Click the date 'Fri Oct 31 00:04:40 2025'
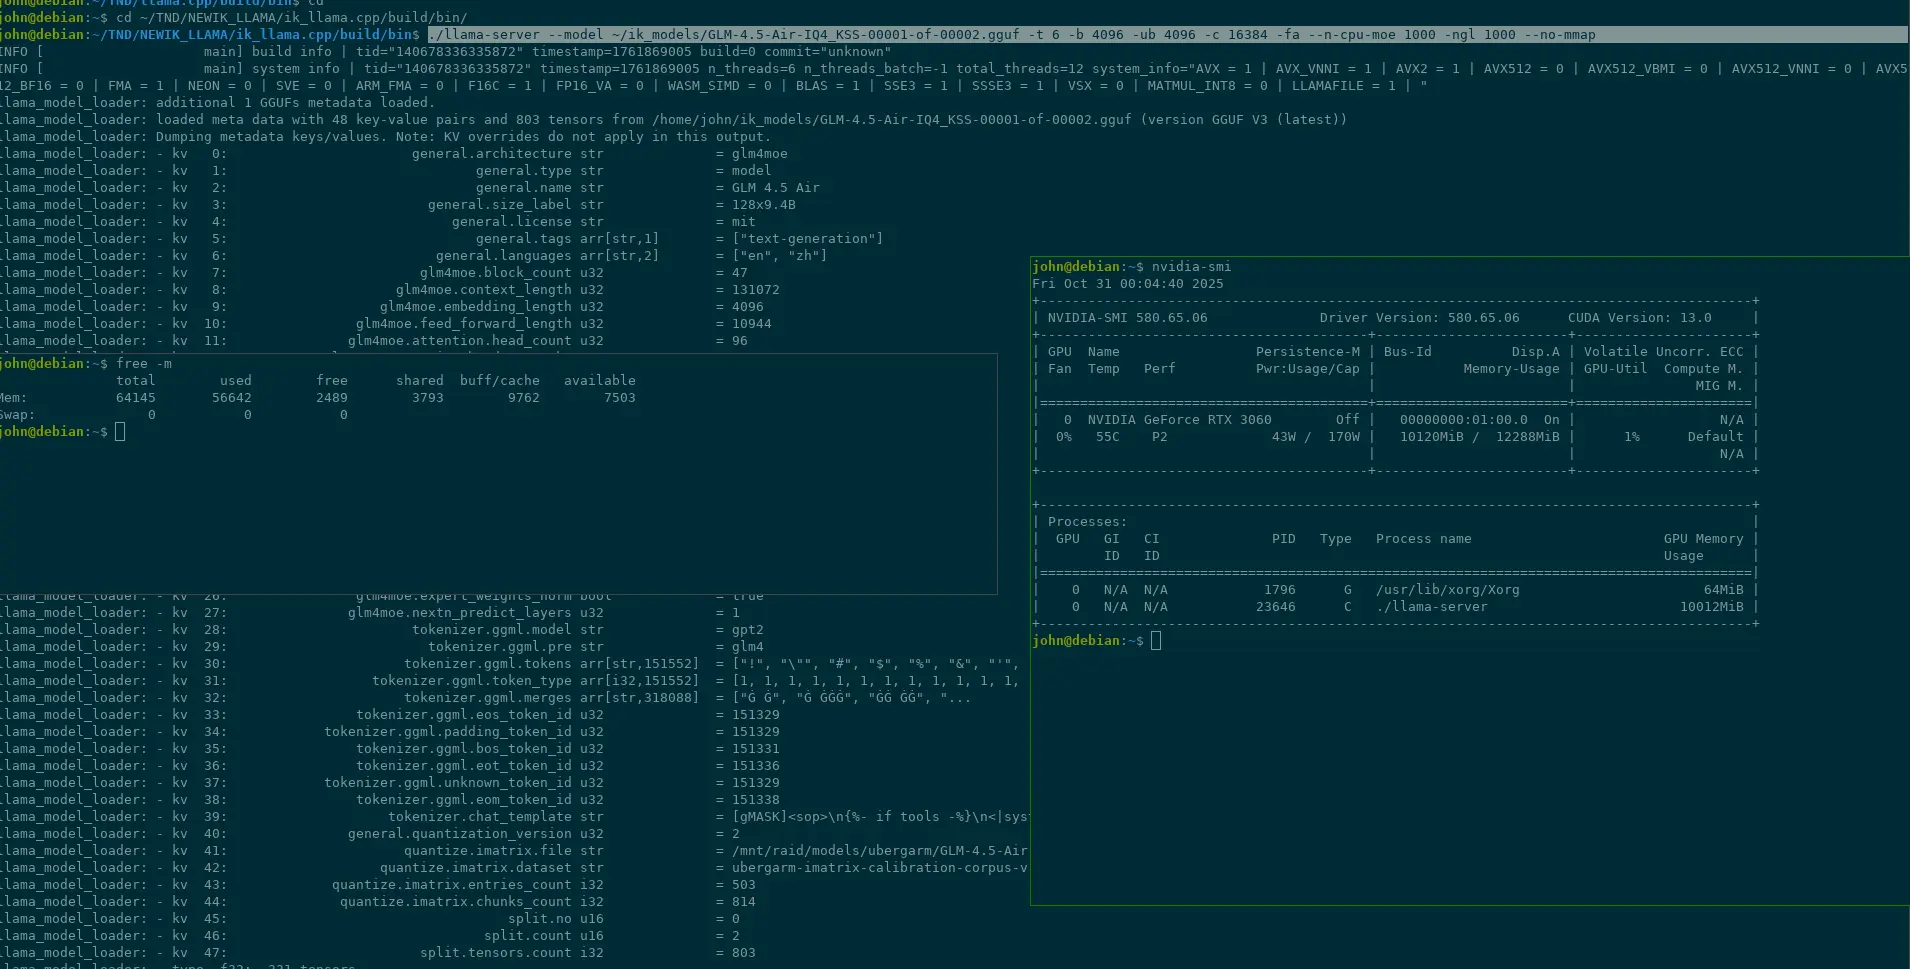Image resolution: width=1910 pixels, height=969 pixels. pyautogui.click(x=1128, y=284)
